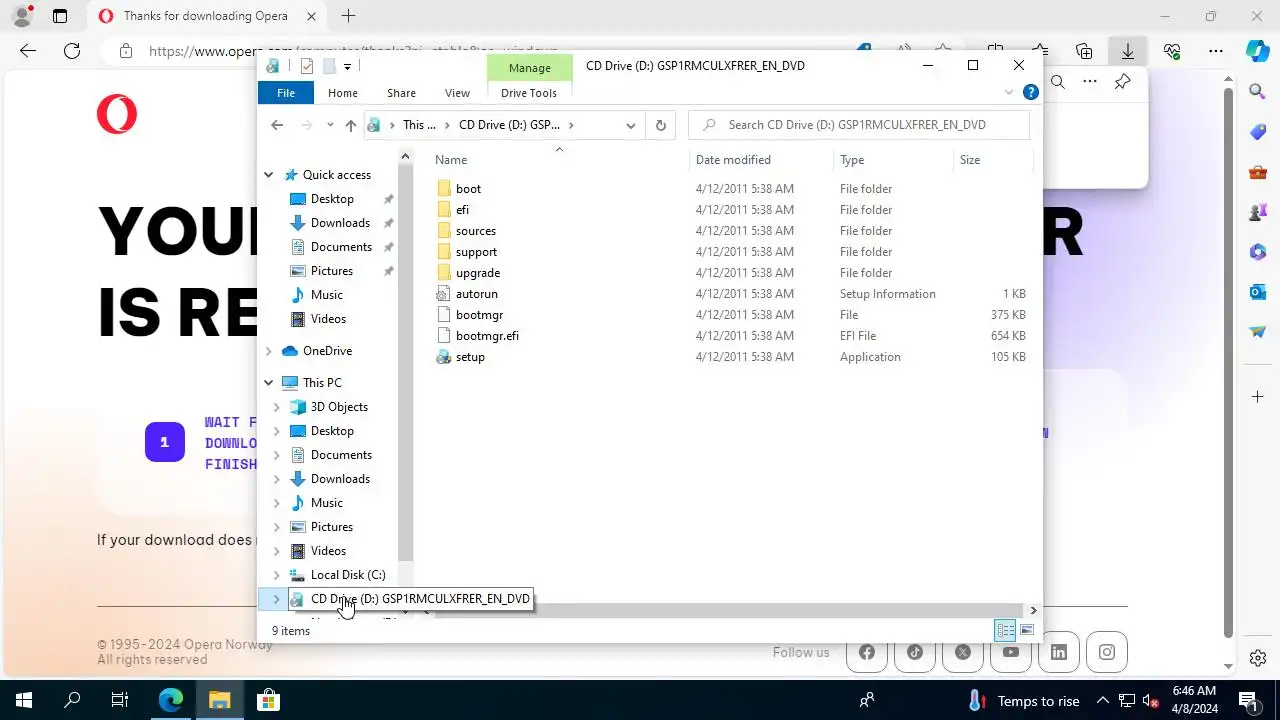Click the Manage contextual tab
This screenshot has width=1280, height=720.
point(529,68)
